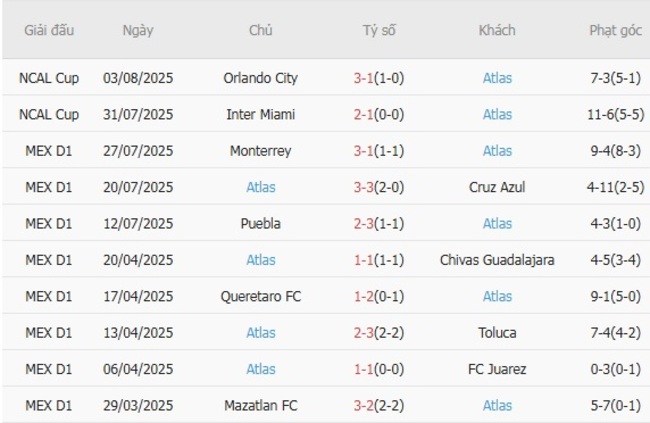
Task: Open Atlas link facing Chivas Guadalajara
Action: point(260,260)
